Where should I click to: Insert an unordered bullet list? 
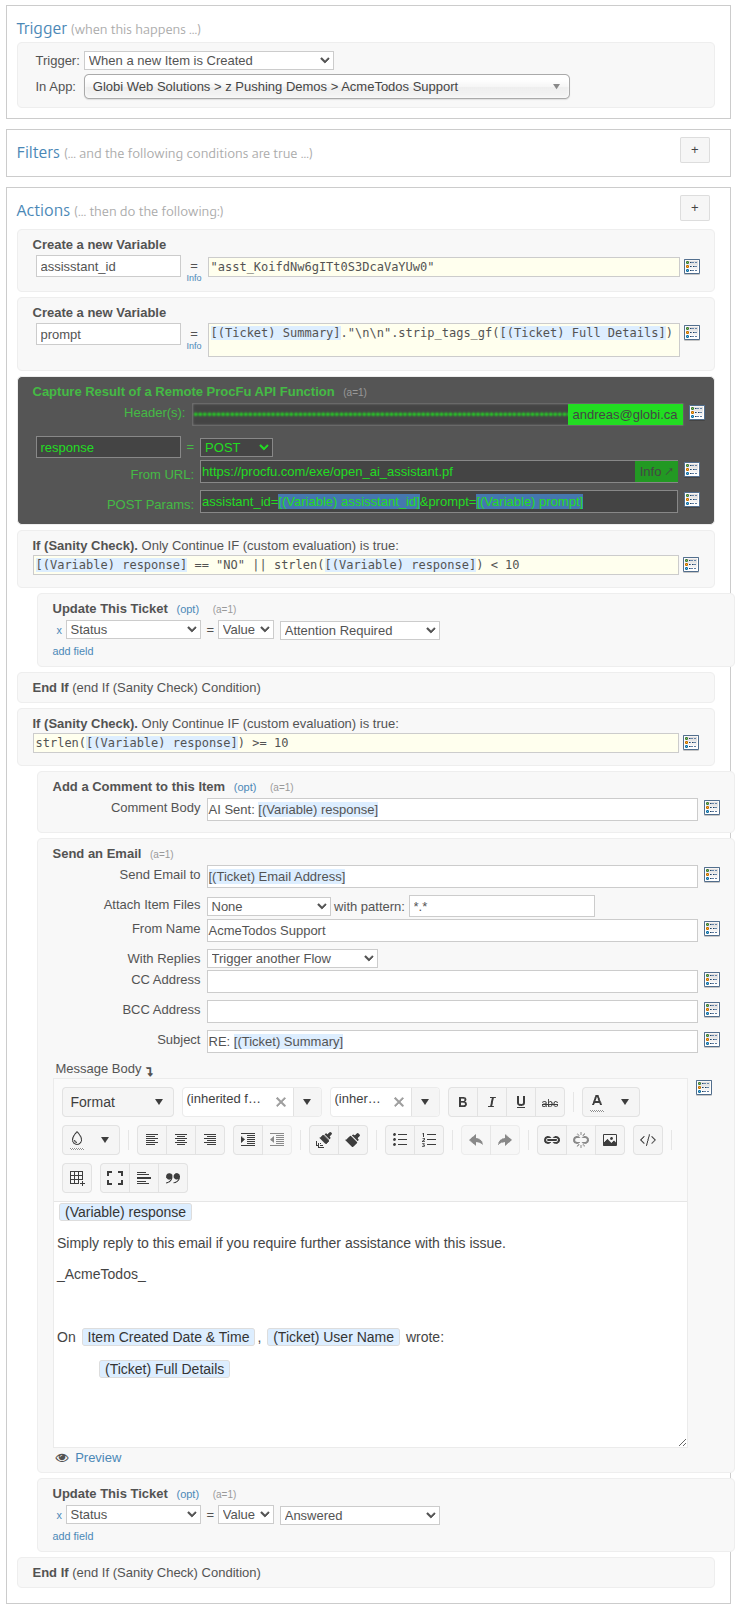point(400,1140)
